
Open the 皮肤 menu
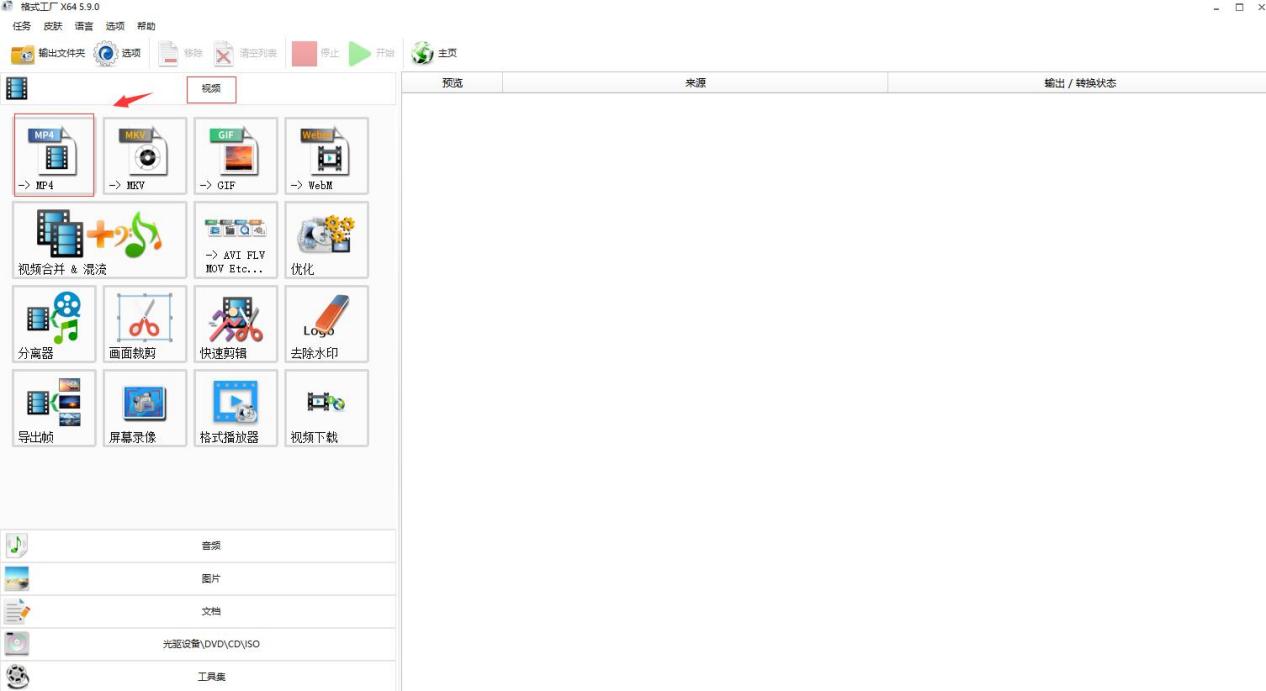pos(52,26)
